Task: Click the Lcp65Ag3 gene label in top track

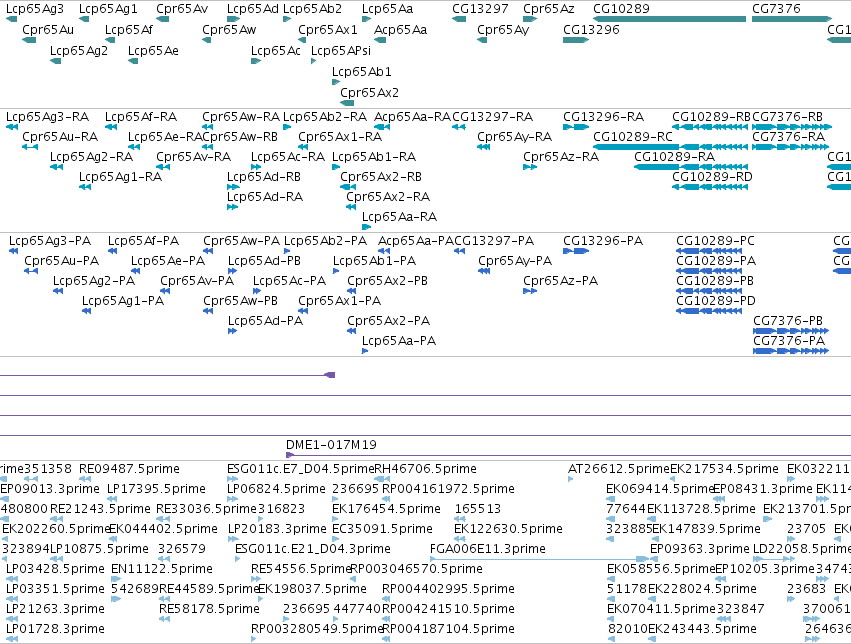Action: pyautogui.click(x=35, y=9)
